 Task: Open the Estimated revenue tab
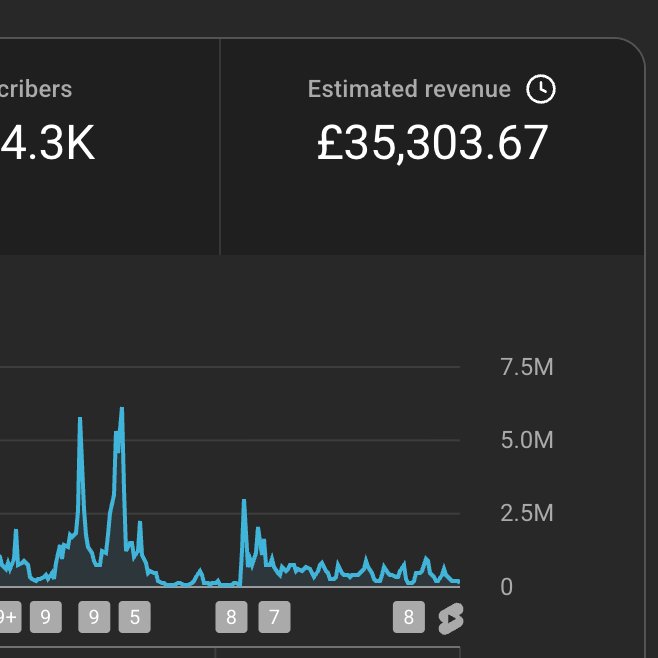tap(432, 146)
